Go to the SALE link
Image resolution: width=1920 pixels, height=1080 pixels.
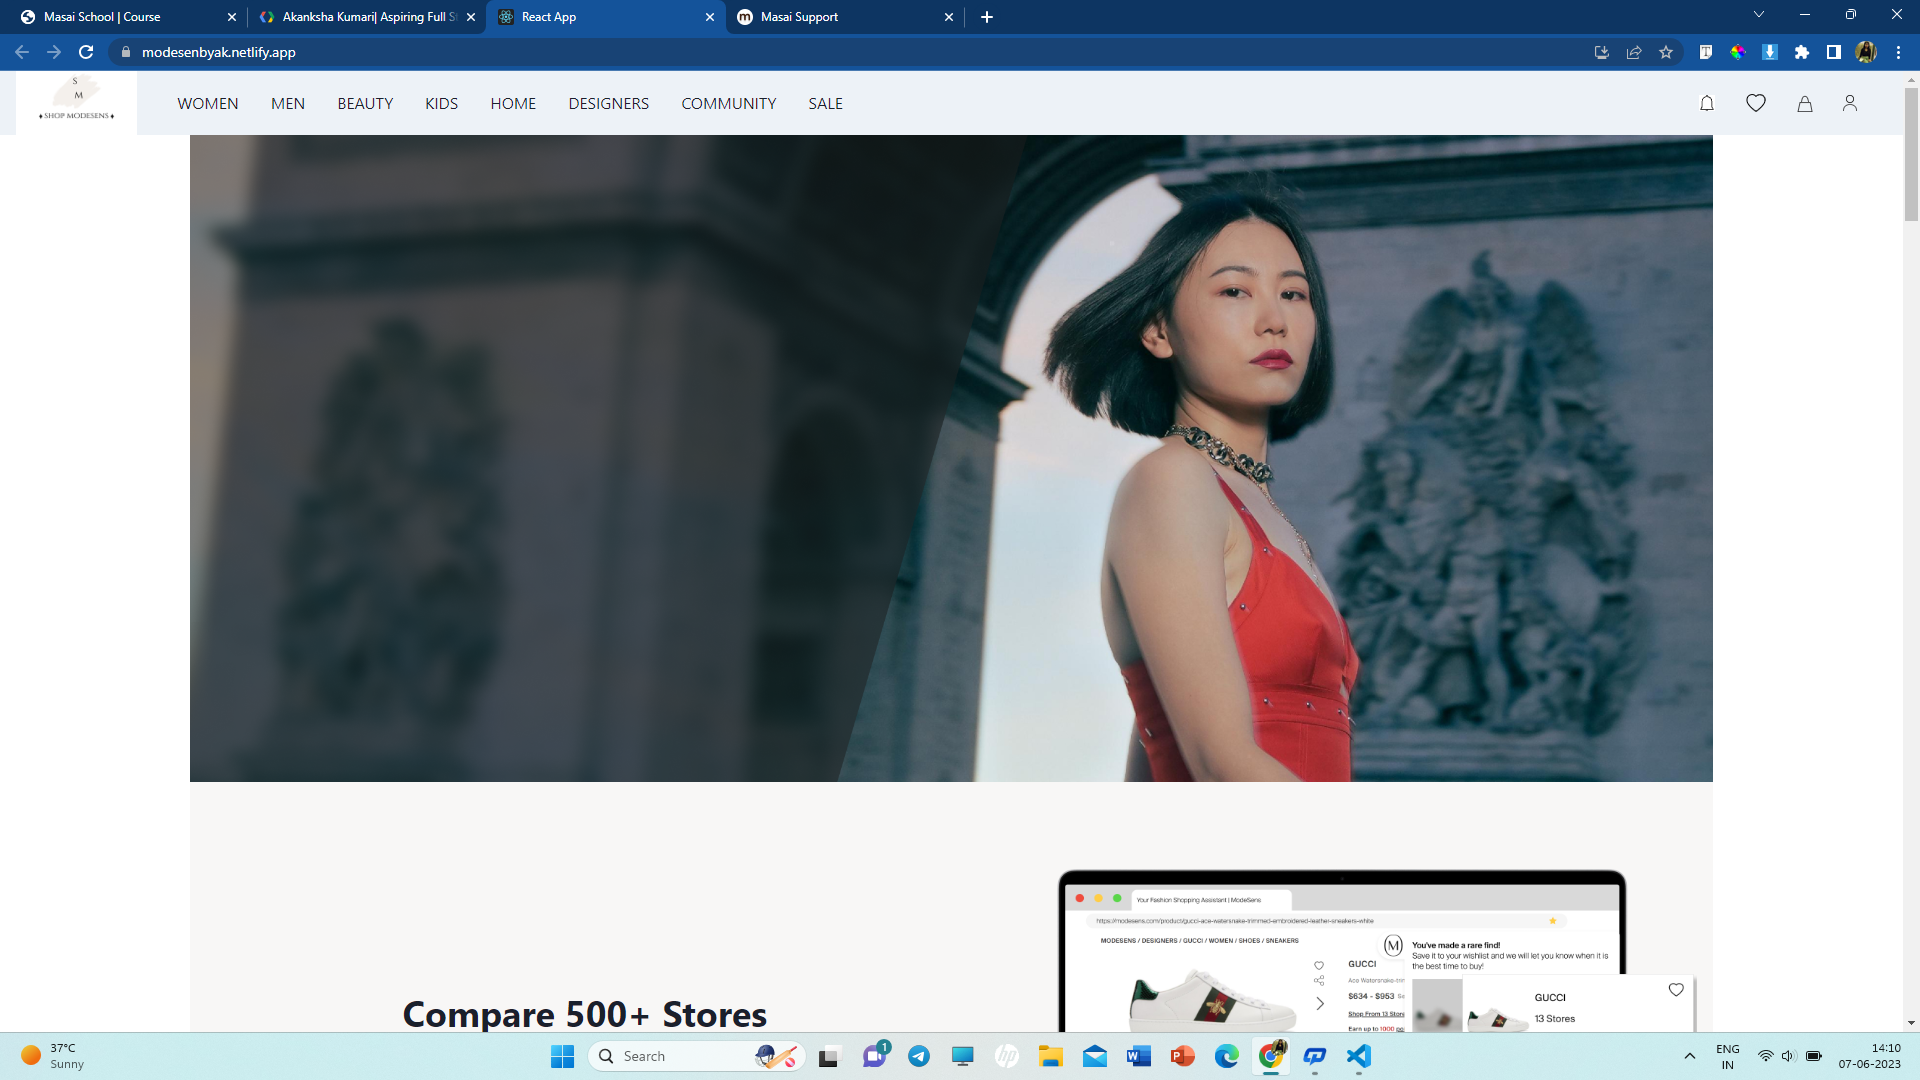coord(825,104)
